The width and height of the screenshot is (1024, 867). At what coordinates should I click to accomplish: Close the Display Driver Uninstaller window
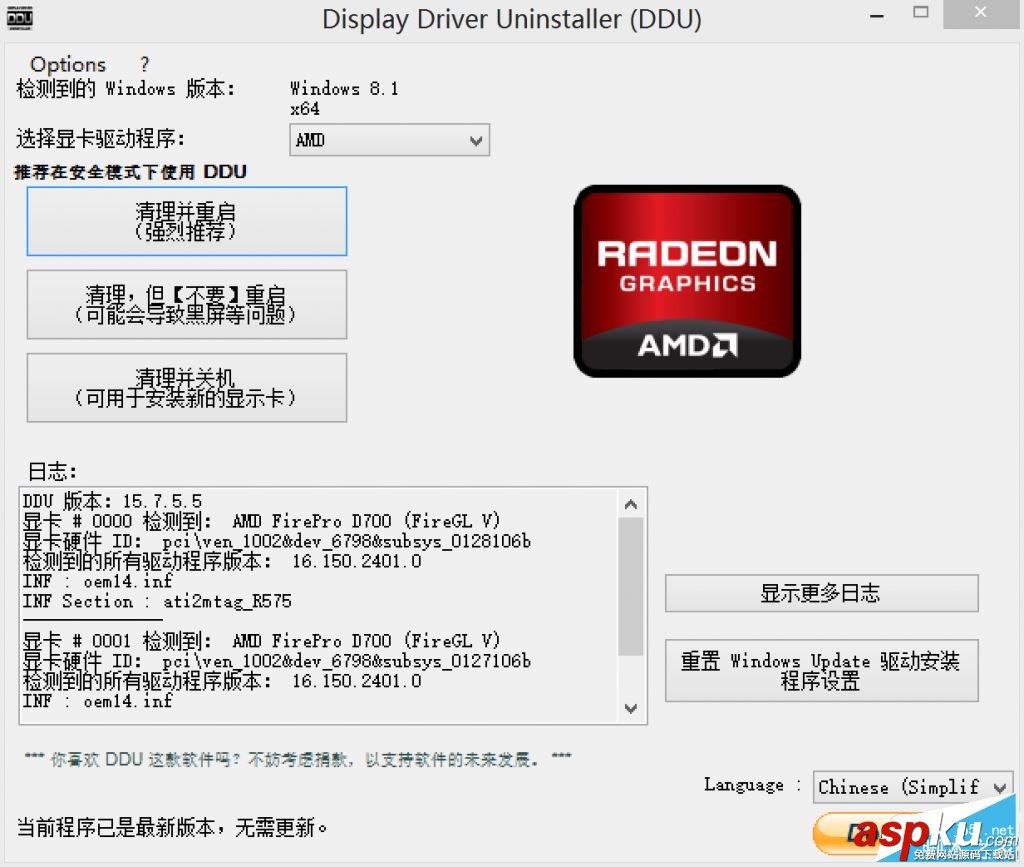(x=980, y=12)
